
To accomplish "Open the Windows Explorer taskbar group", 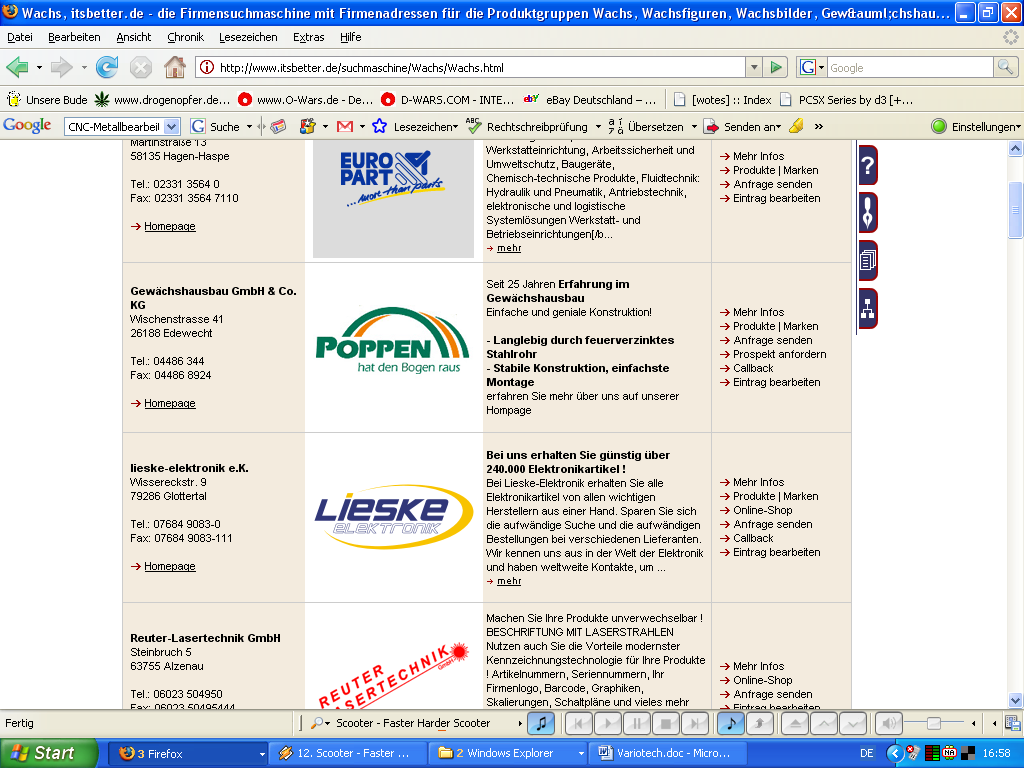I will [x=509, y=753].
